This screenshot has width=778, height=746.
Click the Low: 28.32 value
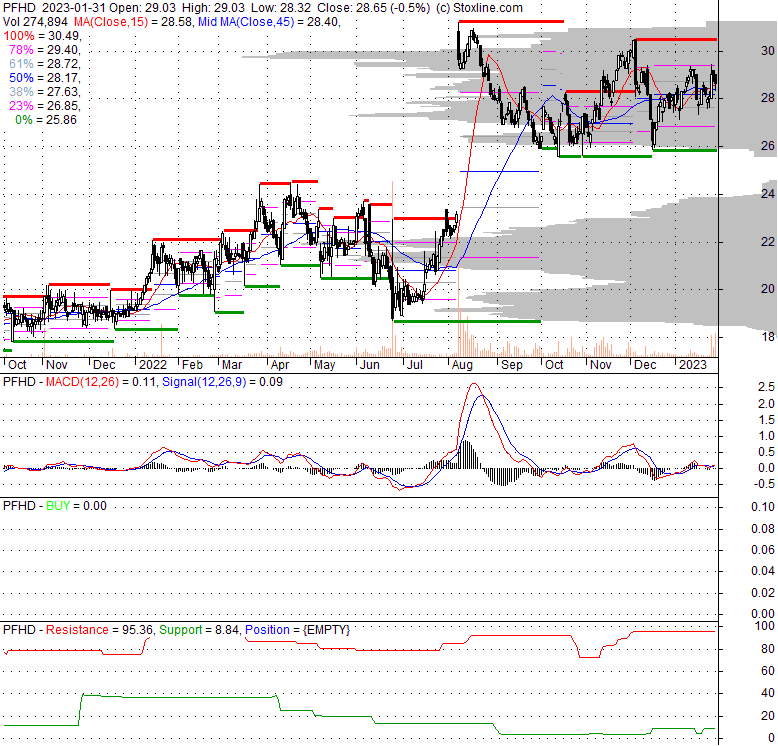click(281, 8)
